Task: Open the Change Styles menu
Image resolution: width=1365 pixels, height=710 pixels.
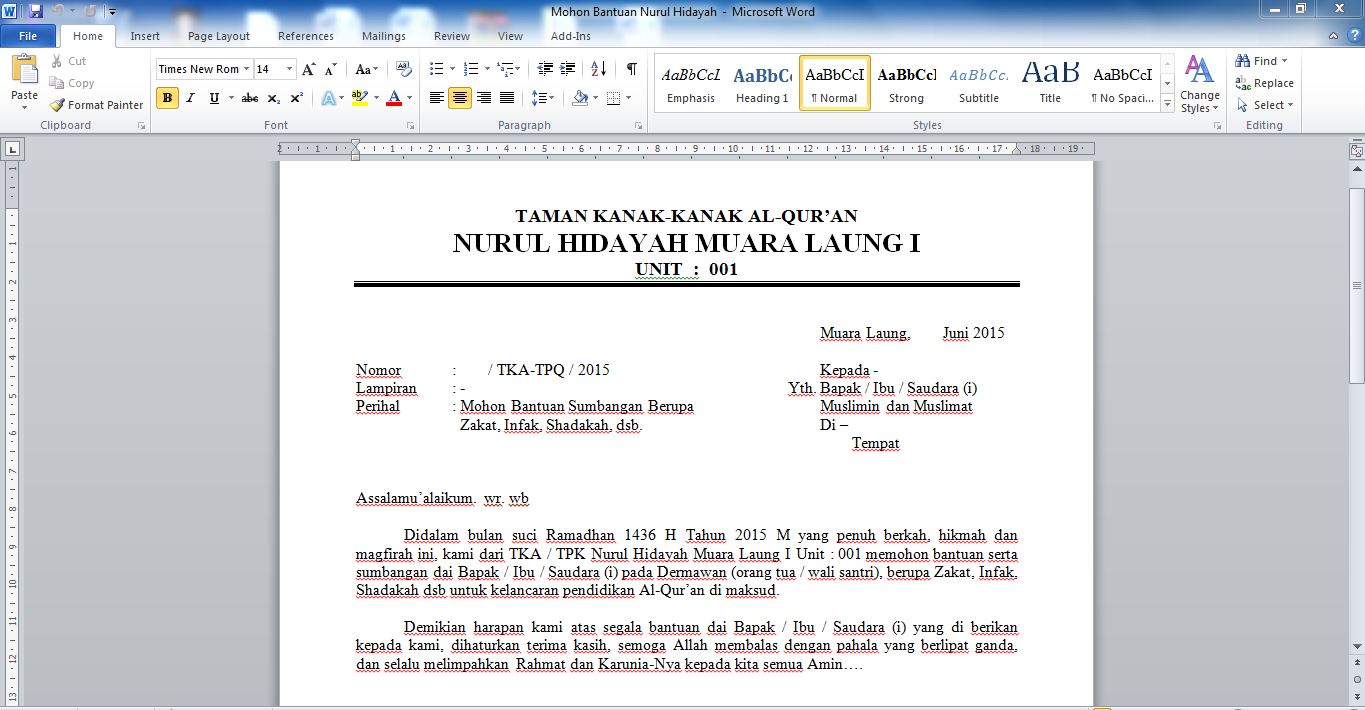Action: click(x=1199, y=84)
